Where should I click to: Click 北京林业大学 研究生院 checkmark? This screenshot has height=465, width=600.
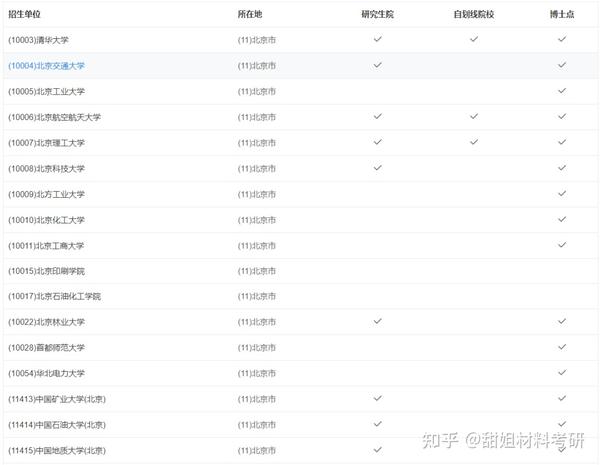[x=378, y=321]
